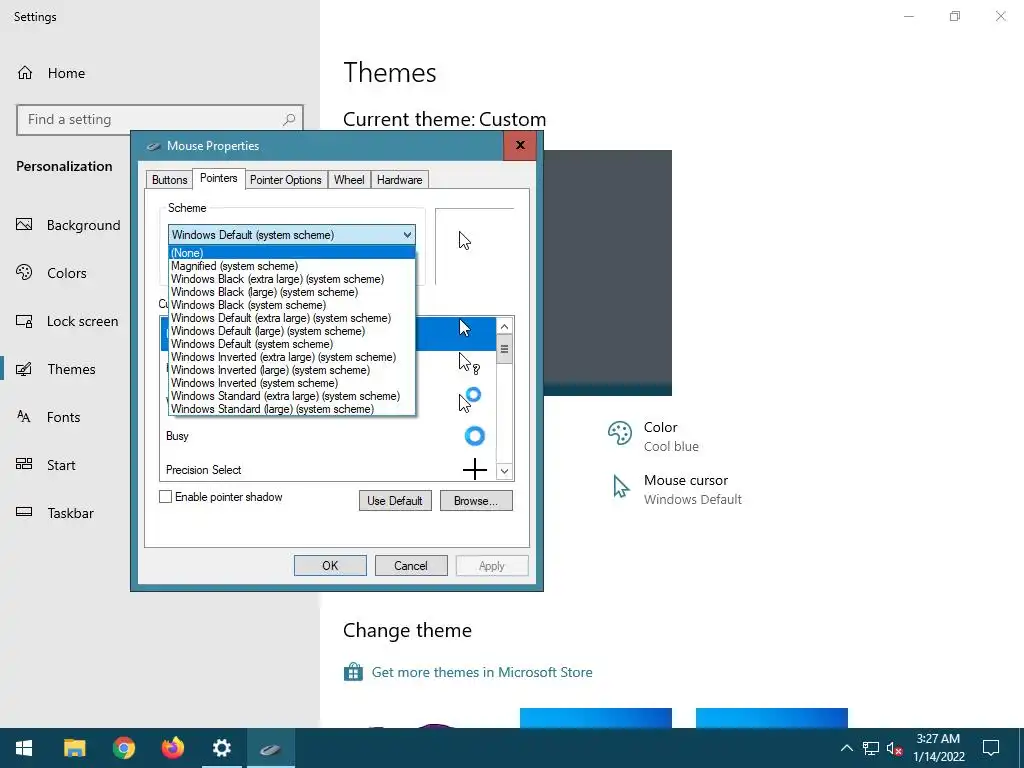Open Background settings in sidebar
The image size is (1024, 768).
point(69,225)
